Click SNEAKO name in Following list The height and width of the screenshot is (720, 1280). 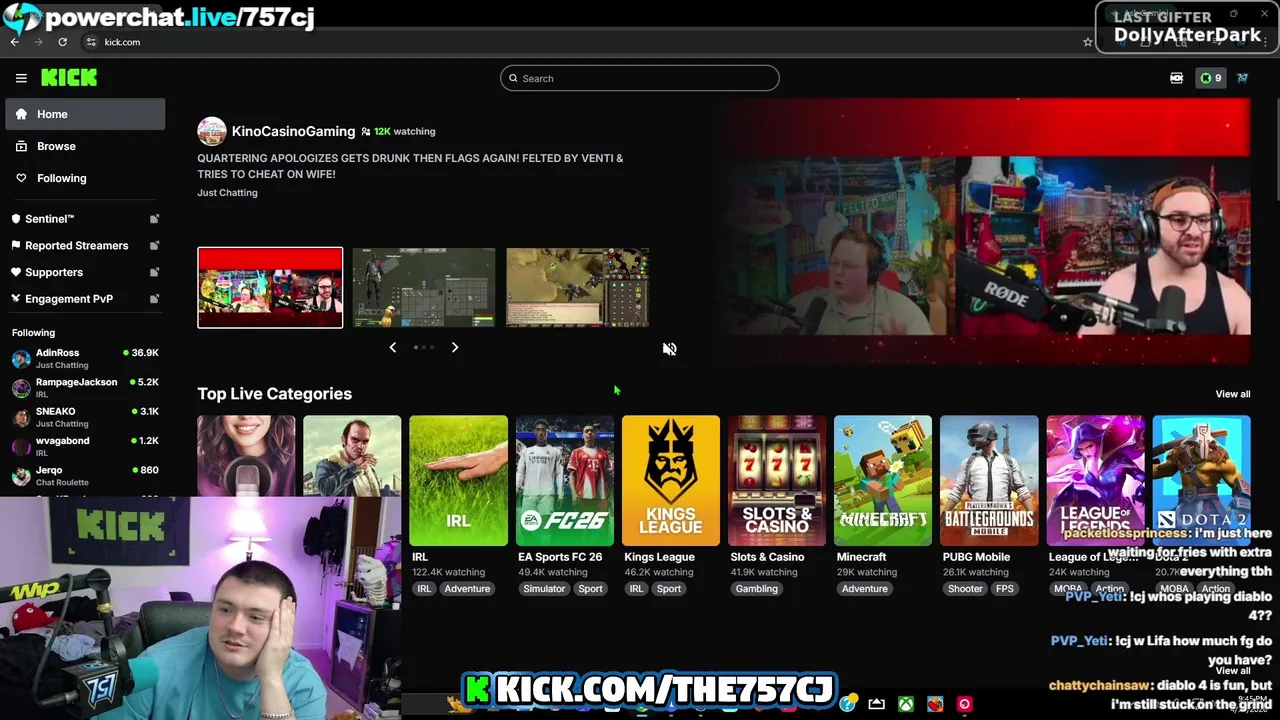coord(56,411)
